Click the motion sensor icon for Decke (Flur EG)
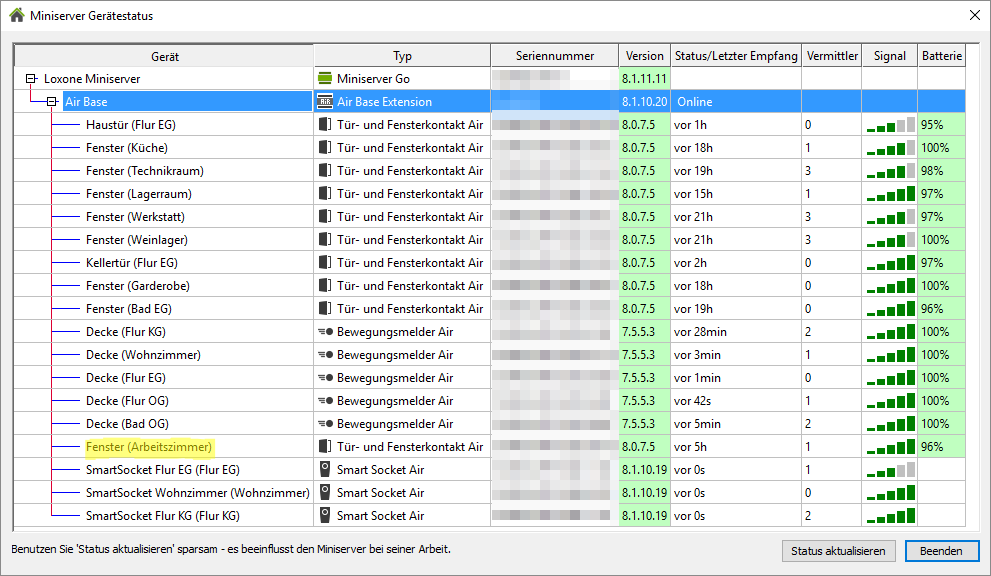Image resolution: width=991 pixels, height=576 pixels. tap(325, 377)
